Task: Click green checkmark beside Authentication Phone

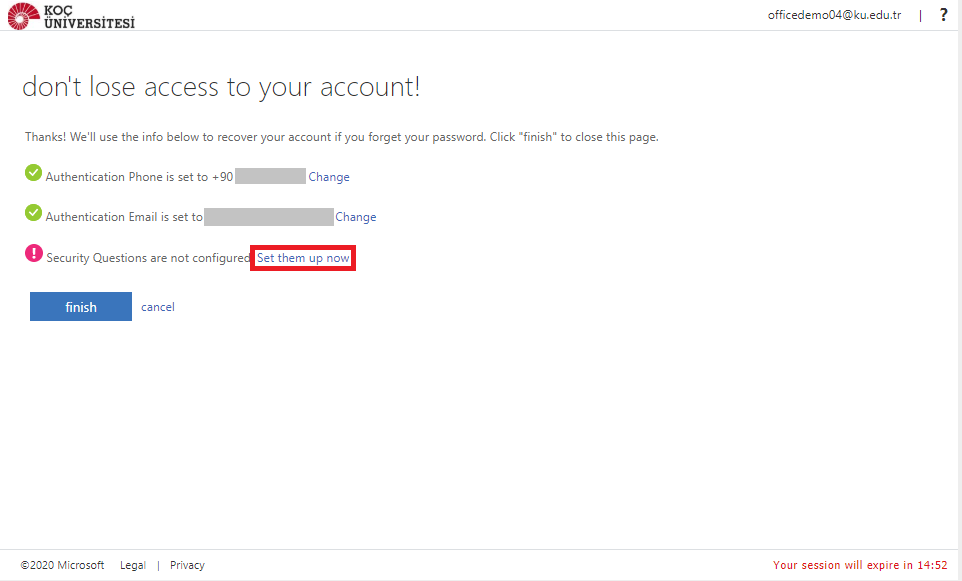Action: (34, 174)
